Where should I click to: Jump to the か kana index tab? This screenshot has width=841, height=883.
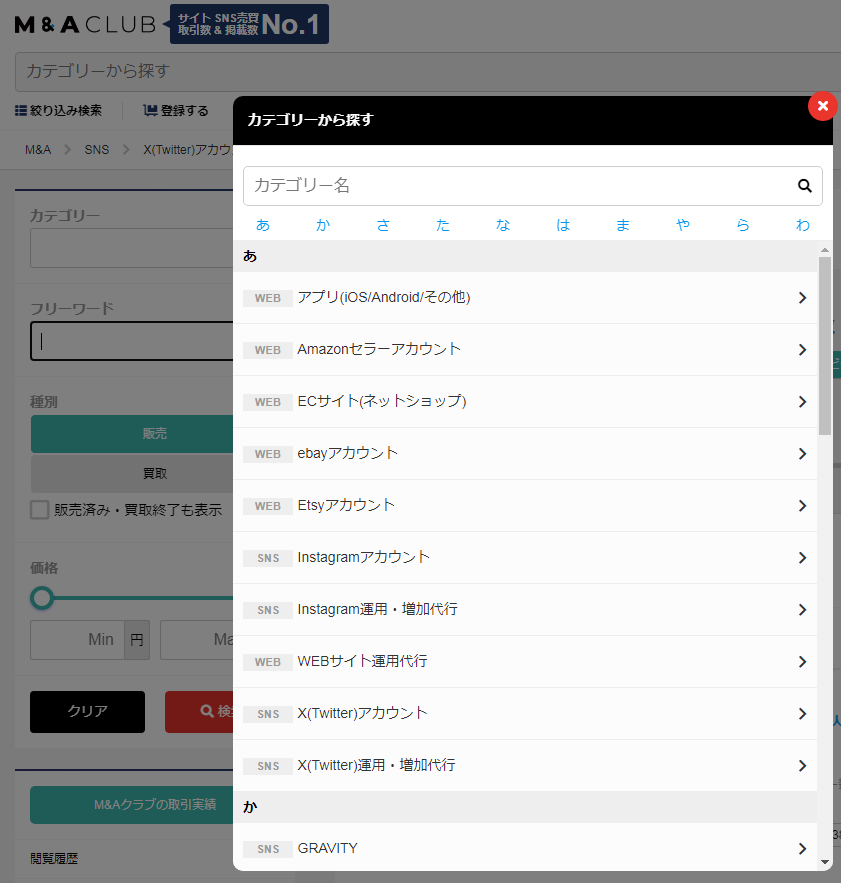coord(322,225)
